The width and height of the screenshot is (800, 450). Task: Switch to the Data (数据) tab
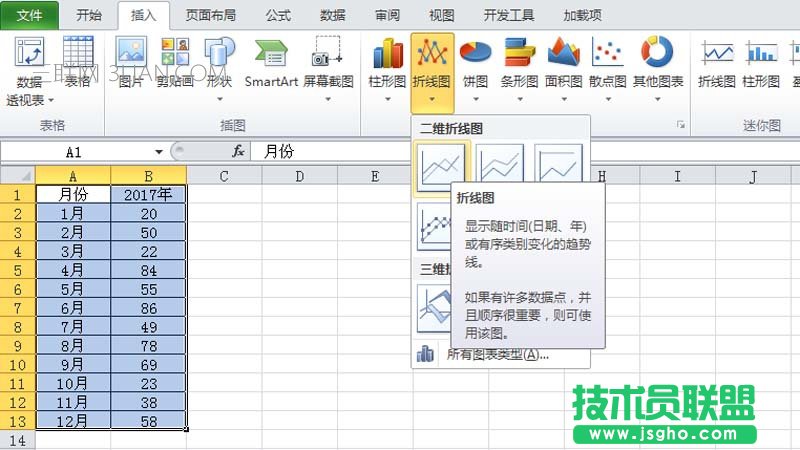(333, 15)
